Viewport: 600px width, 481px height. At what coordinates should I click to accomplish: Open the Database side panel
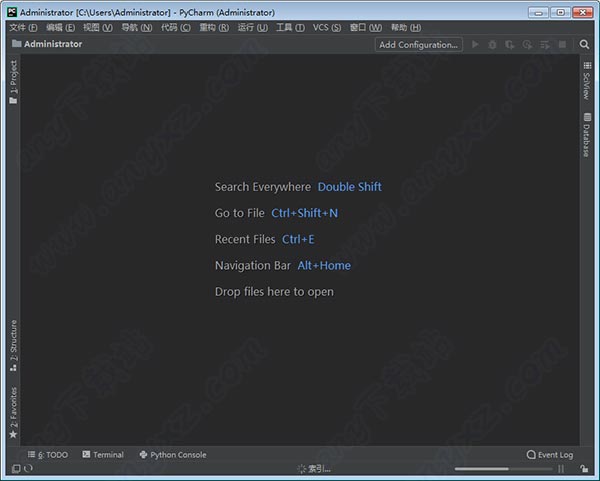(587, 135)
